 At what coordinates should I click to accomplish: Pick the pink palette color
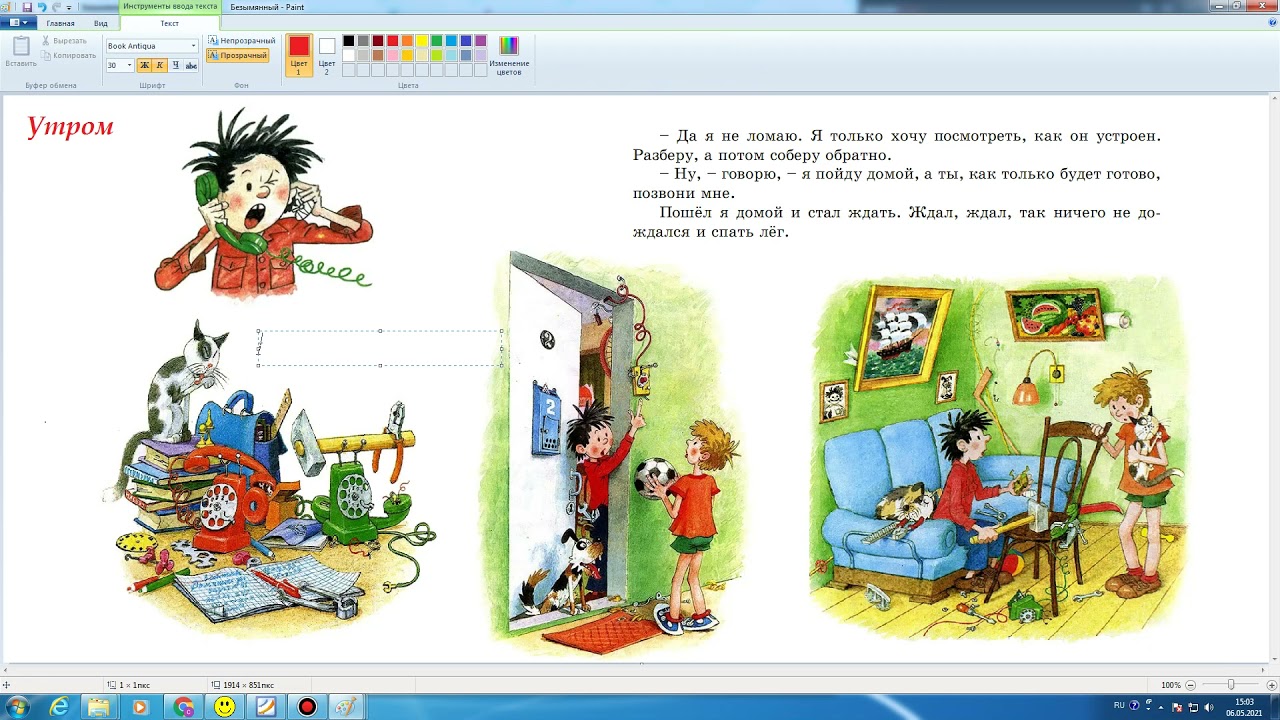392,55
